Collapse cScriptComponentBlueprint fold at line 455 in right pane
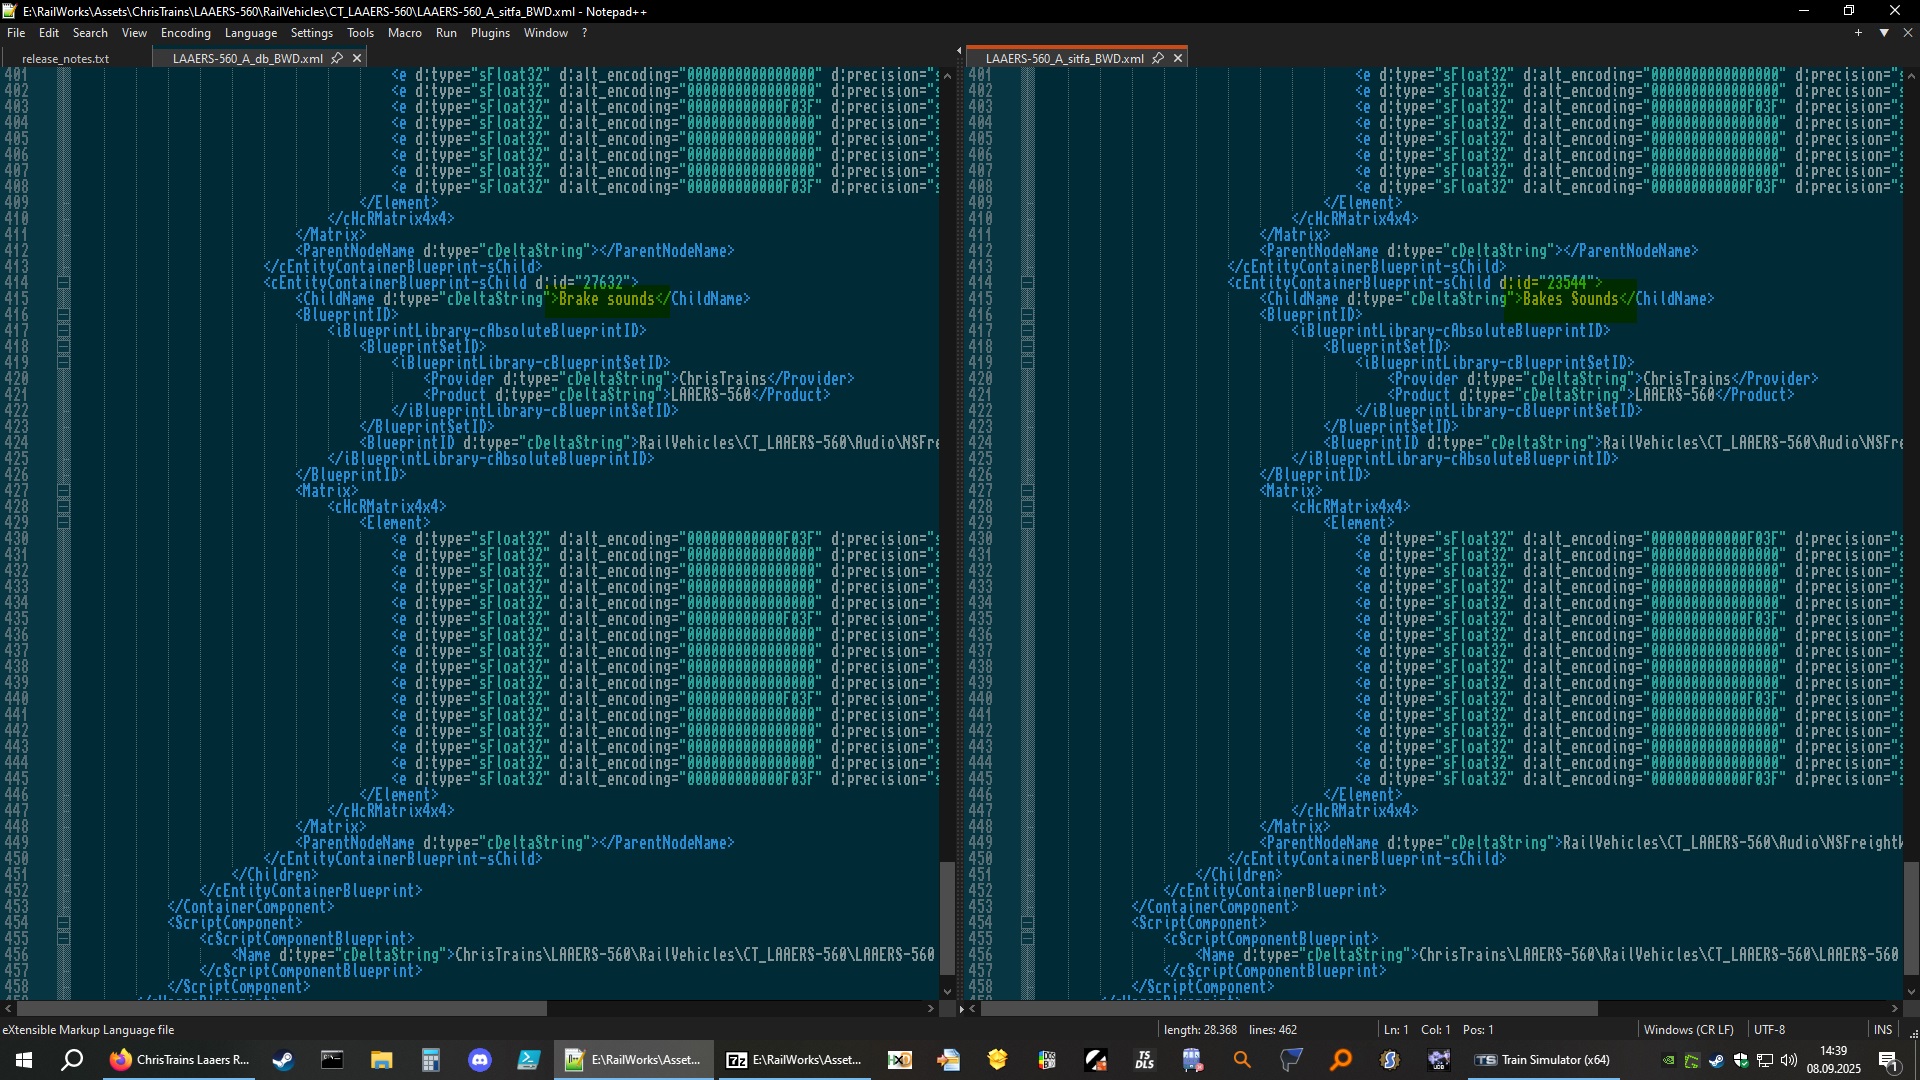Screen dimensions: 1920x1080 coord(1028,939)
